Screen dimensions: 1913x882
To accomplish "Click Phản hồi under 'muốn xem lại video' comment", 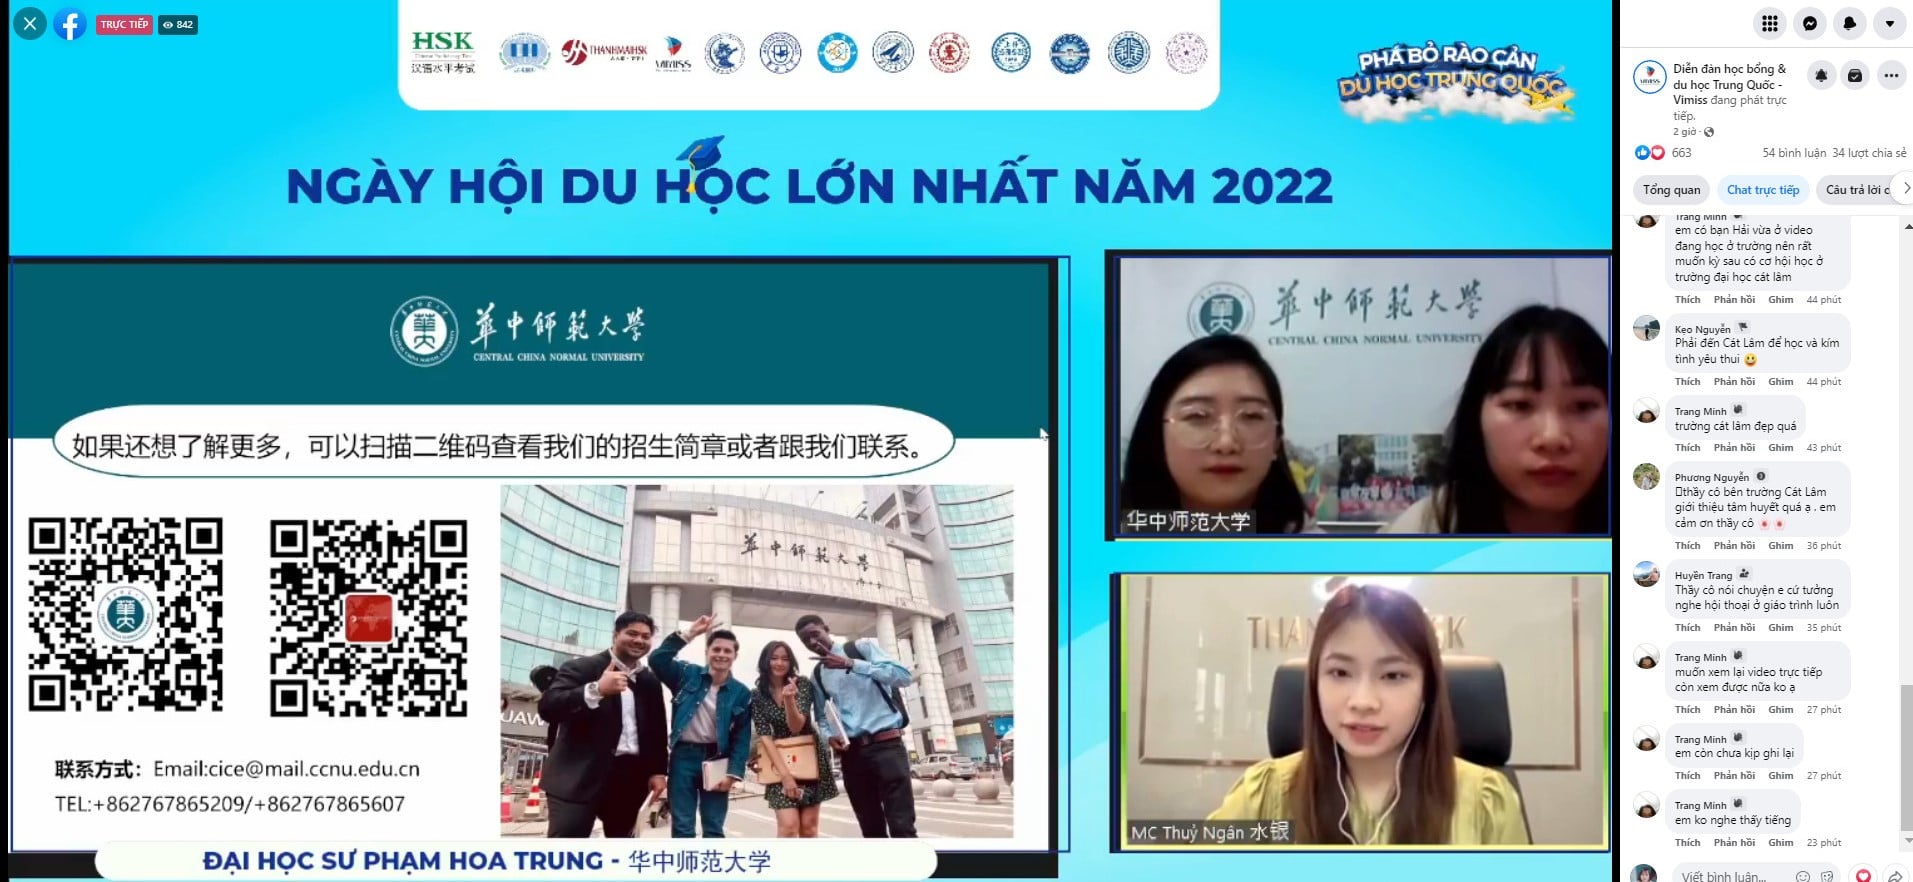I will pos(1734,710).
